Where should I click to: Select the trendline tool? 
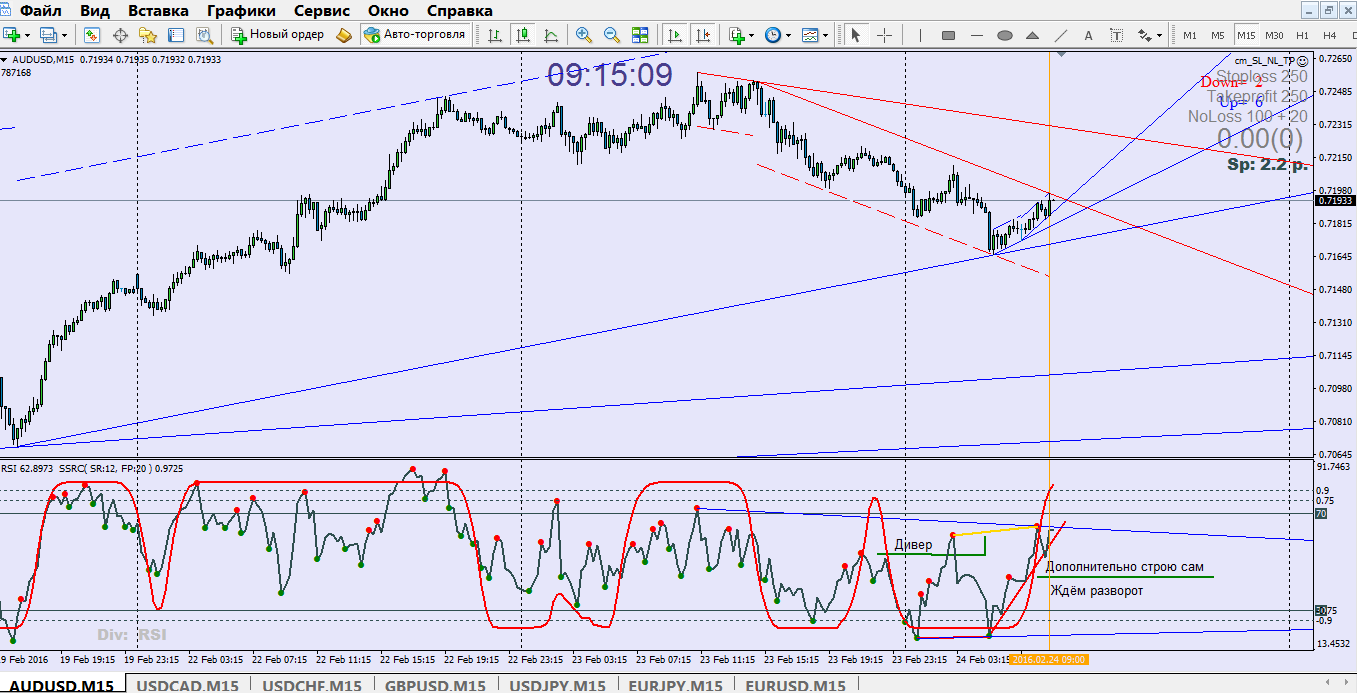(x=1061, y=35)
